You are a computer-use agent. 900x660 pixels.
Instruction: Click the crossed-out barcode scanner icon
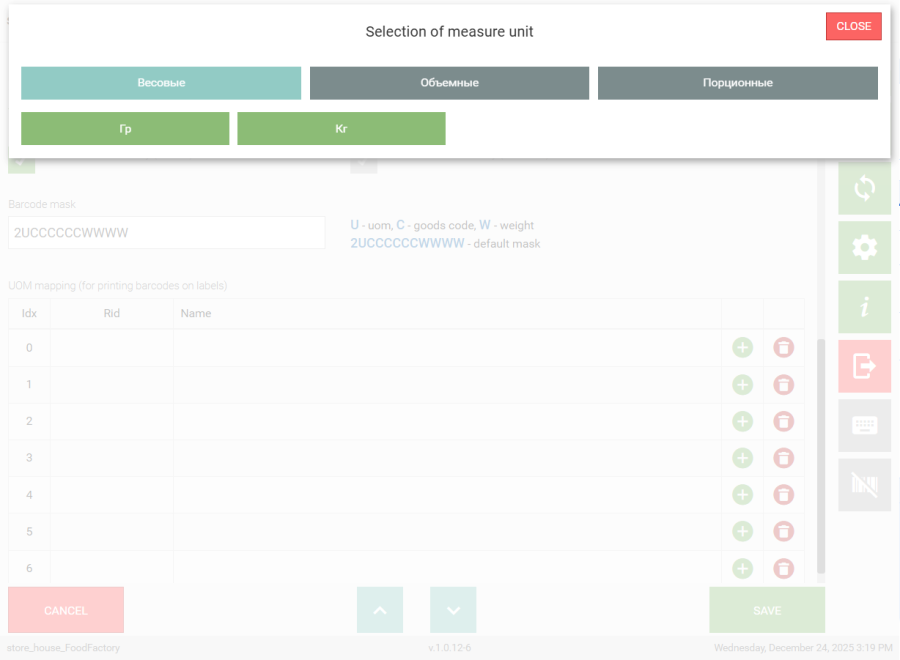[x=864, y=485]
